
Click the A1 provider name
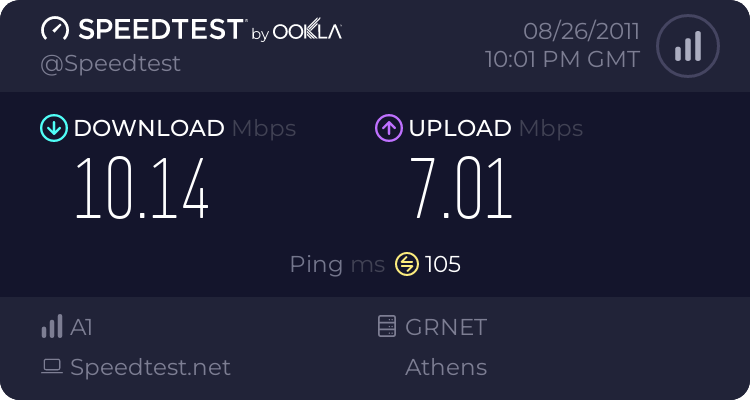pos(82,326)
